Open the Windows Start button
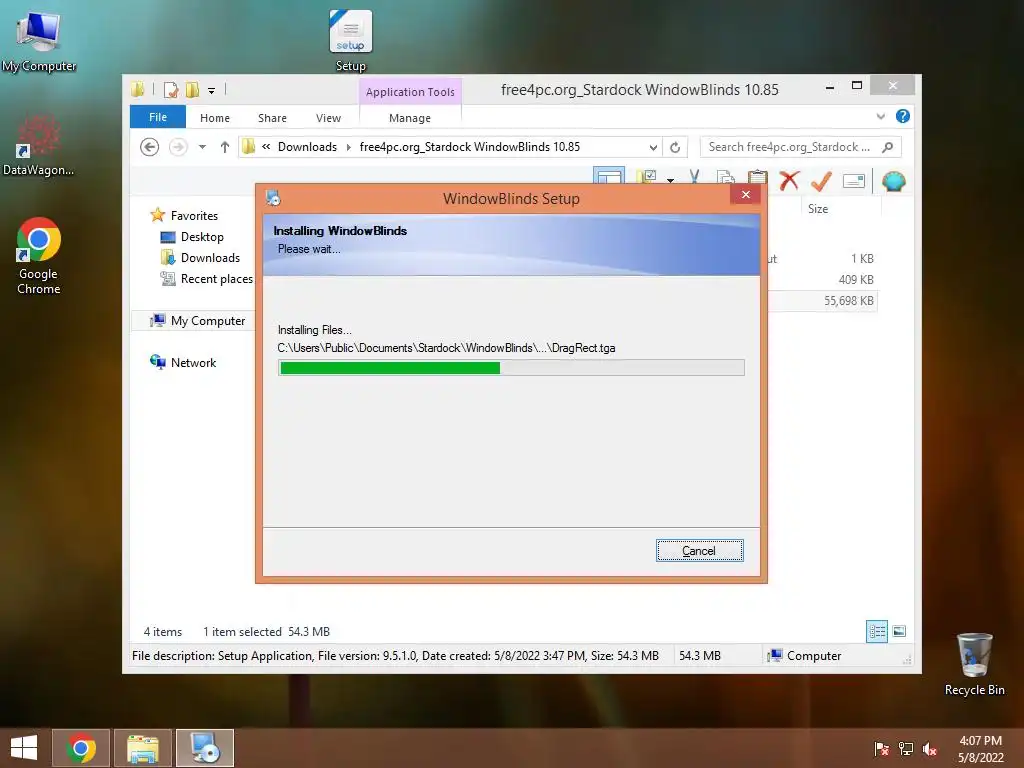 point(24,748)
